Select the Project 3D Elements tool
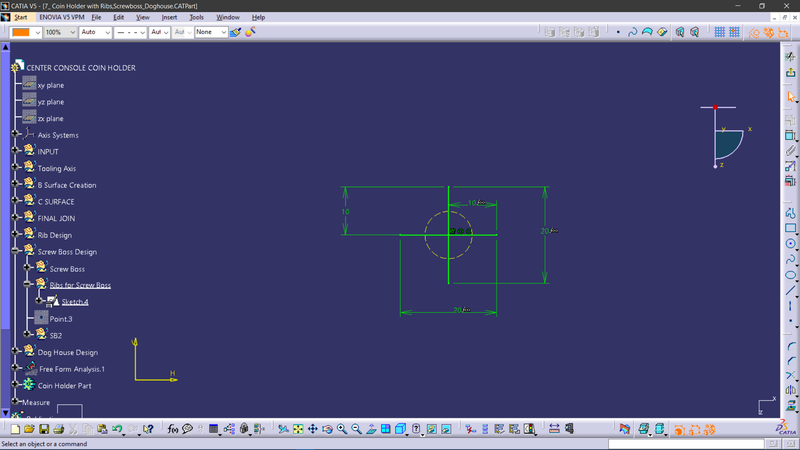Screen dimensions: 800x450 pos(790,406)
